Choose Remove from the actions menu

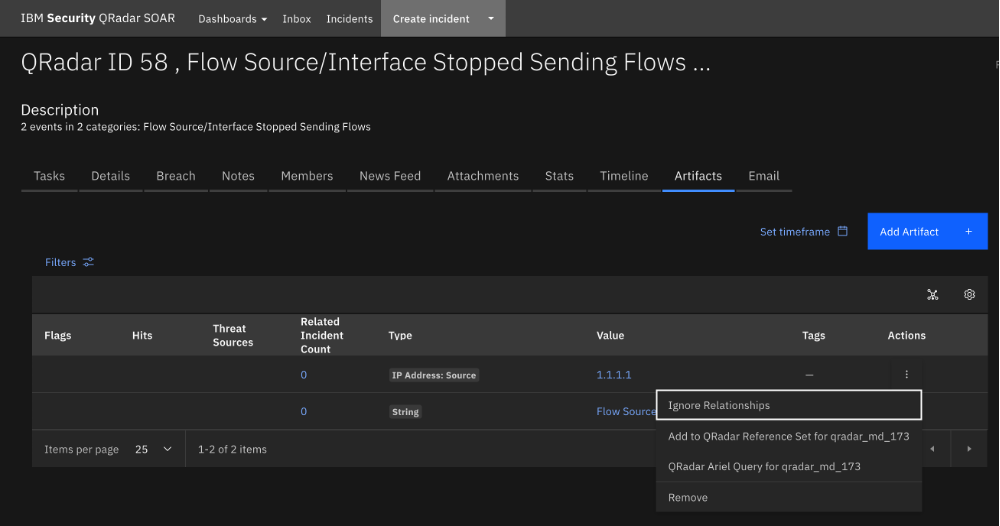point(789,497)
